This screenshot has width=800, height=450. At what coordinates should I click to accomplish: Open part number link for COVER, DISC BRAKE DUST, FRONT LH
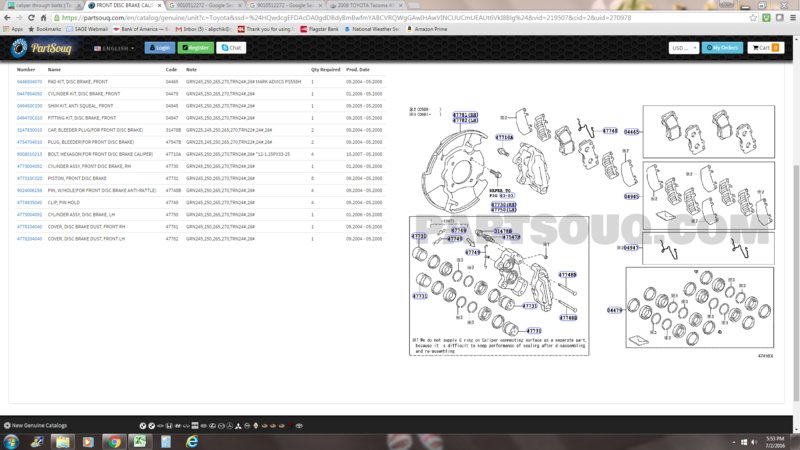tap(29, 239)
